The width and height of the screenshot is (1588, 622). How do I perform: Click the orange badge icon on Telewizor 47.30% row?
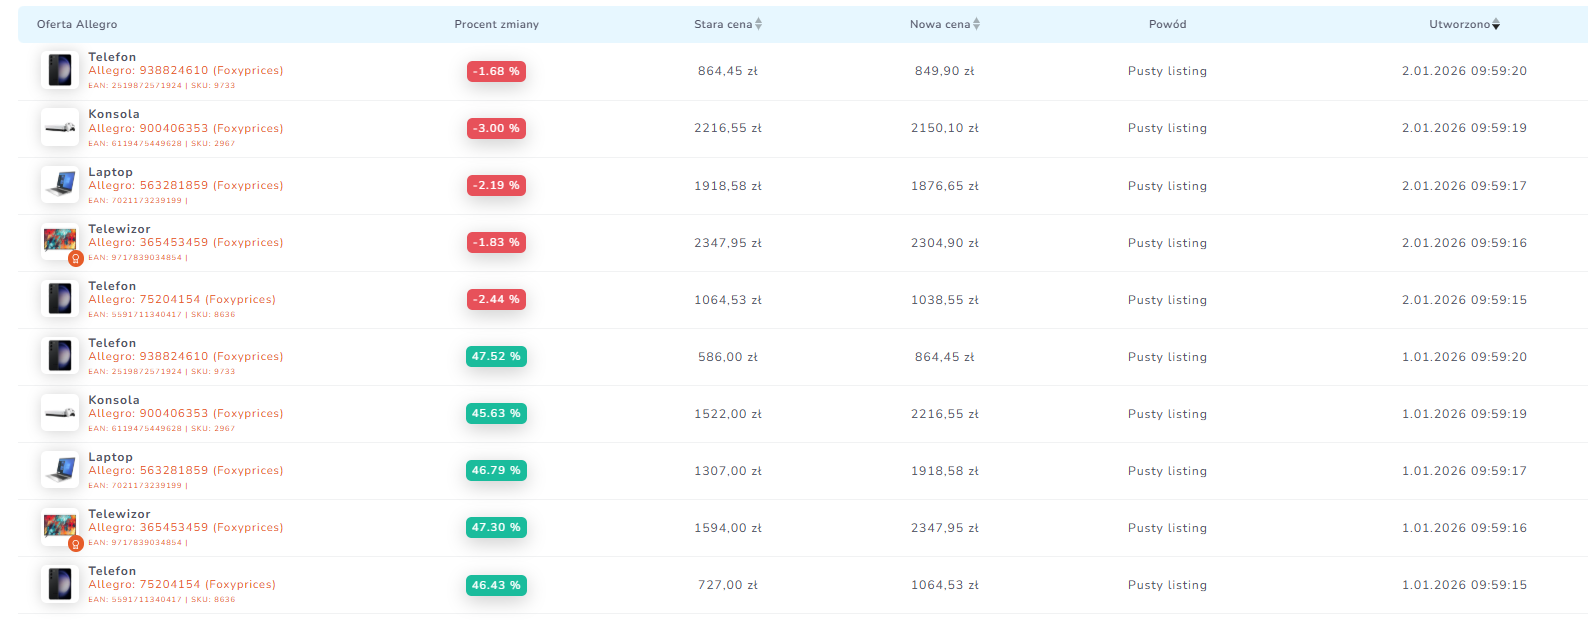click(75, 544)
